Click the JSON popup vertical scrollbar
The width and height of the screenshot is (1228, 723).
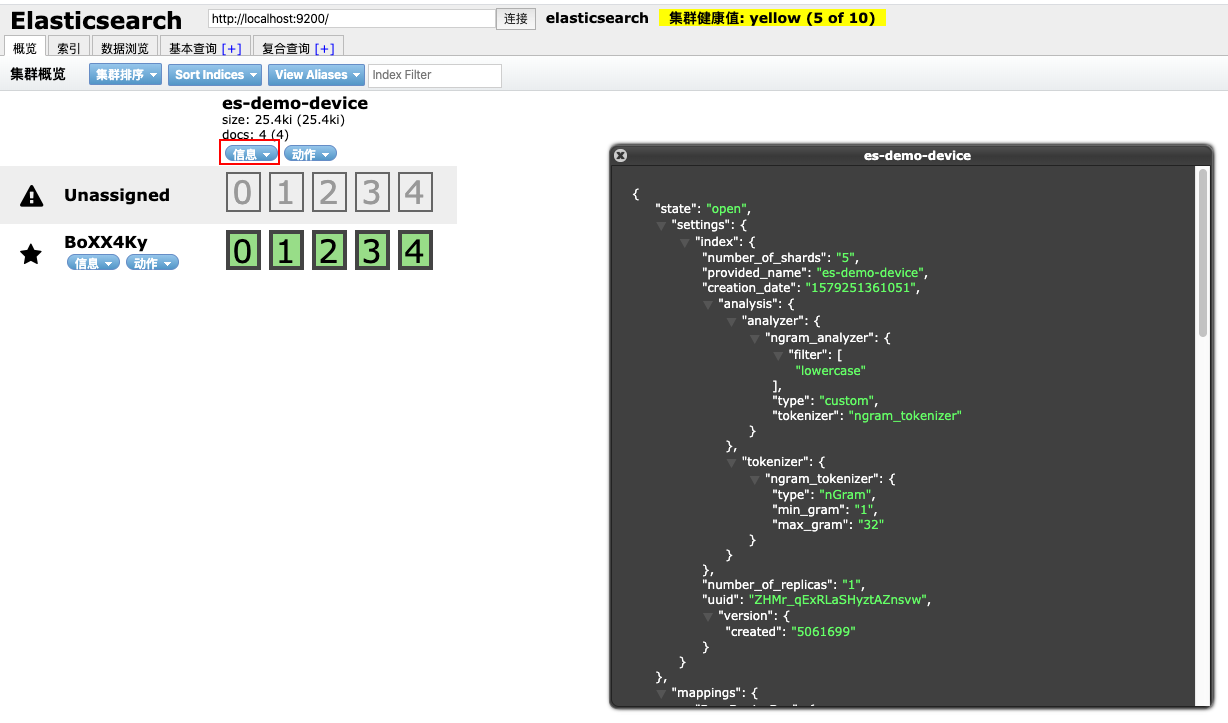click(x=1202, y=252)
